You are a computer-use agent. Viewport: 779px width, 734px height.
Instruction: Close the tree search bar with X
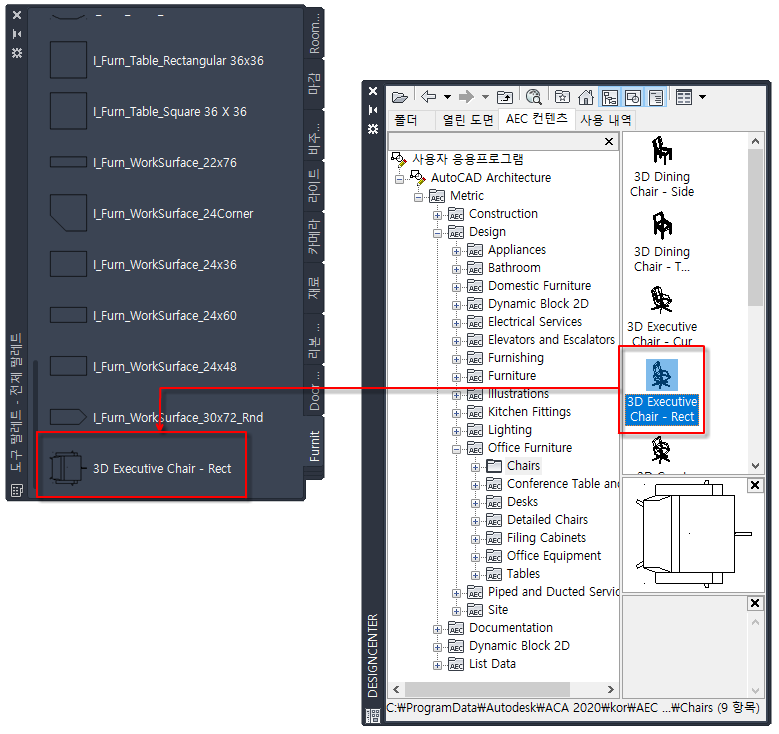pos(609,142)
